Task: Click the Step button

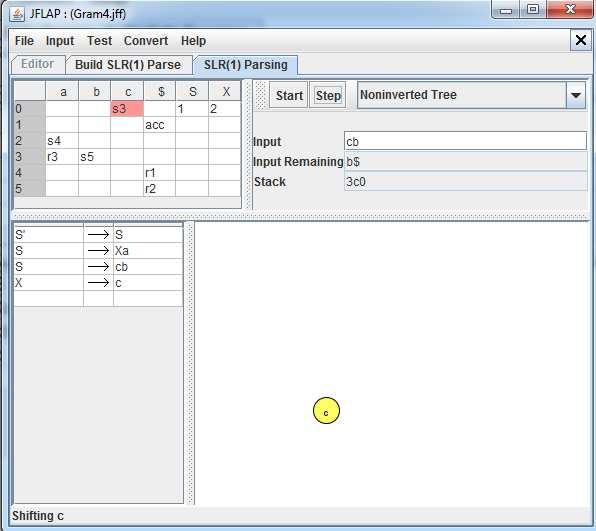Action: point(328,95)
